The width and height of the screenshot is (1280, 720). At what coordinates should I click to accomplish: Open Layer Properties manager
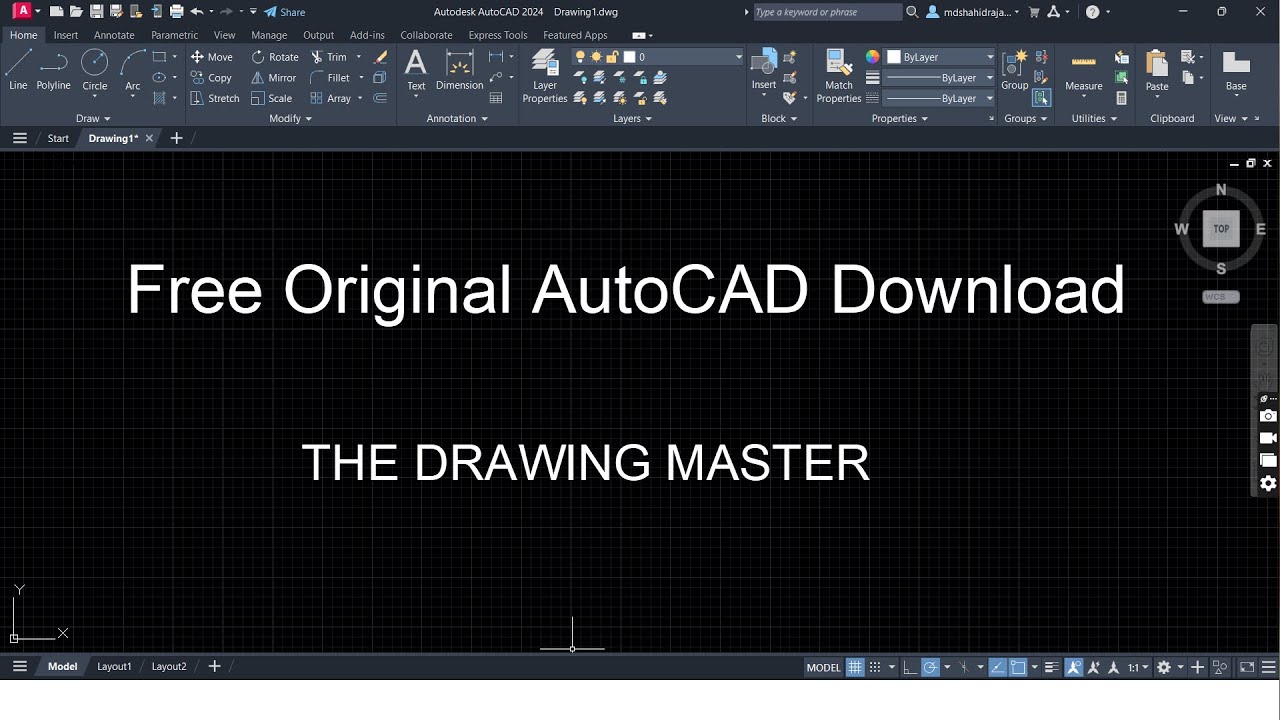coord(545,77)
